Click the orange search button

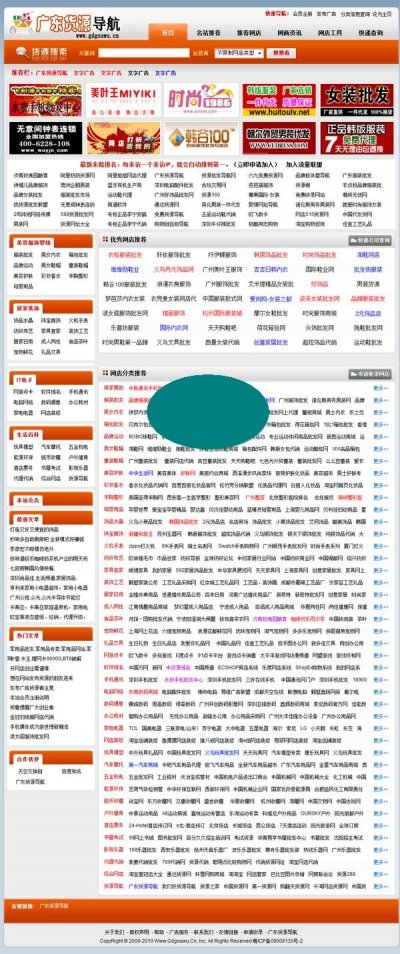click(x=281, y=54)
